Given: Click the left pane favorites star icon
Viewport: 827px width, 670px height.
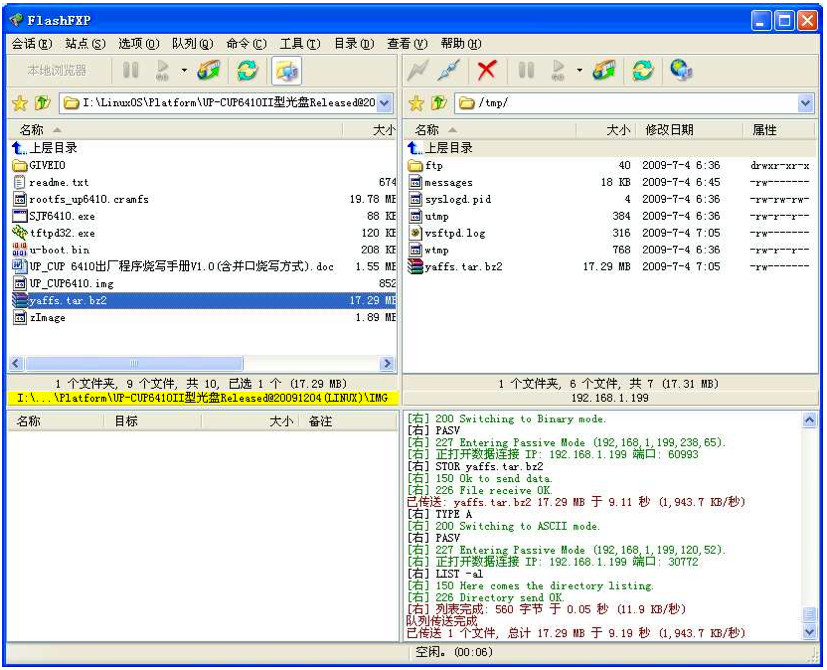Looking at the screenshot, I should pyautogui.click(x=20, y=103).
